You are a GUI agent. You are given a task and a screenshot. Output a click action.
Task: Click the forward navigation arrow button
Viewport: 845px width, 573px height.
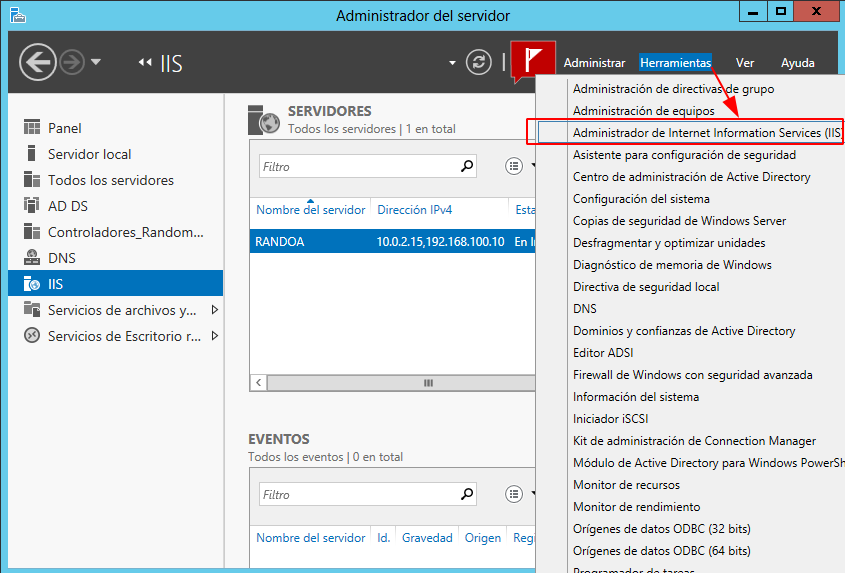(x=72, y=63)
